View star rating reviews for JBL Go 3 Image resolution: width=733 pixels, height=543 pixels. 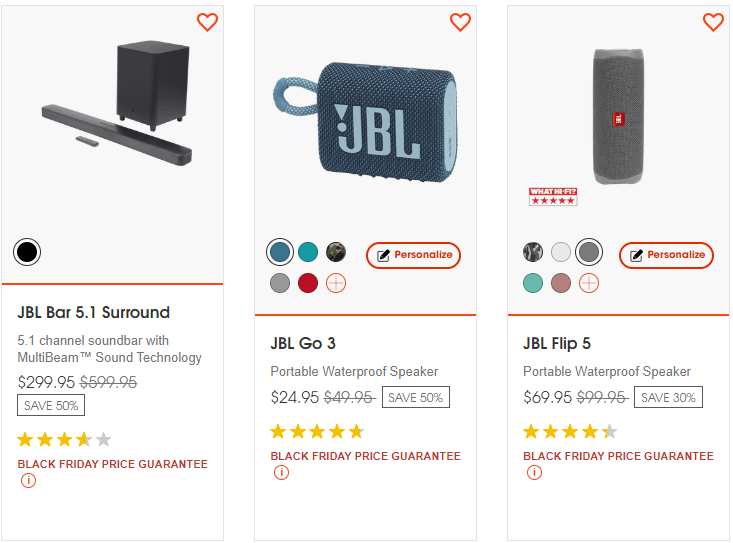[317, 432]
